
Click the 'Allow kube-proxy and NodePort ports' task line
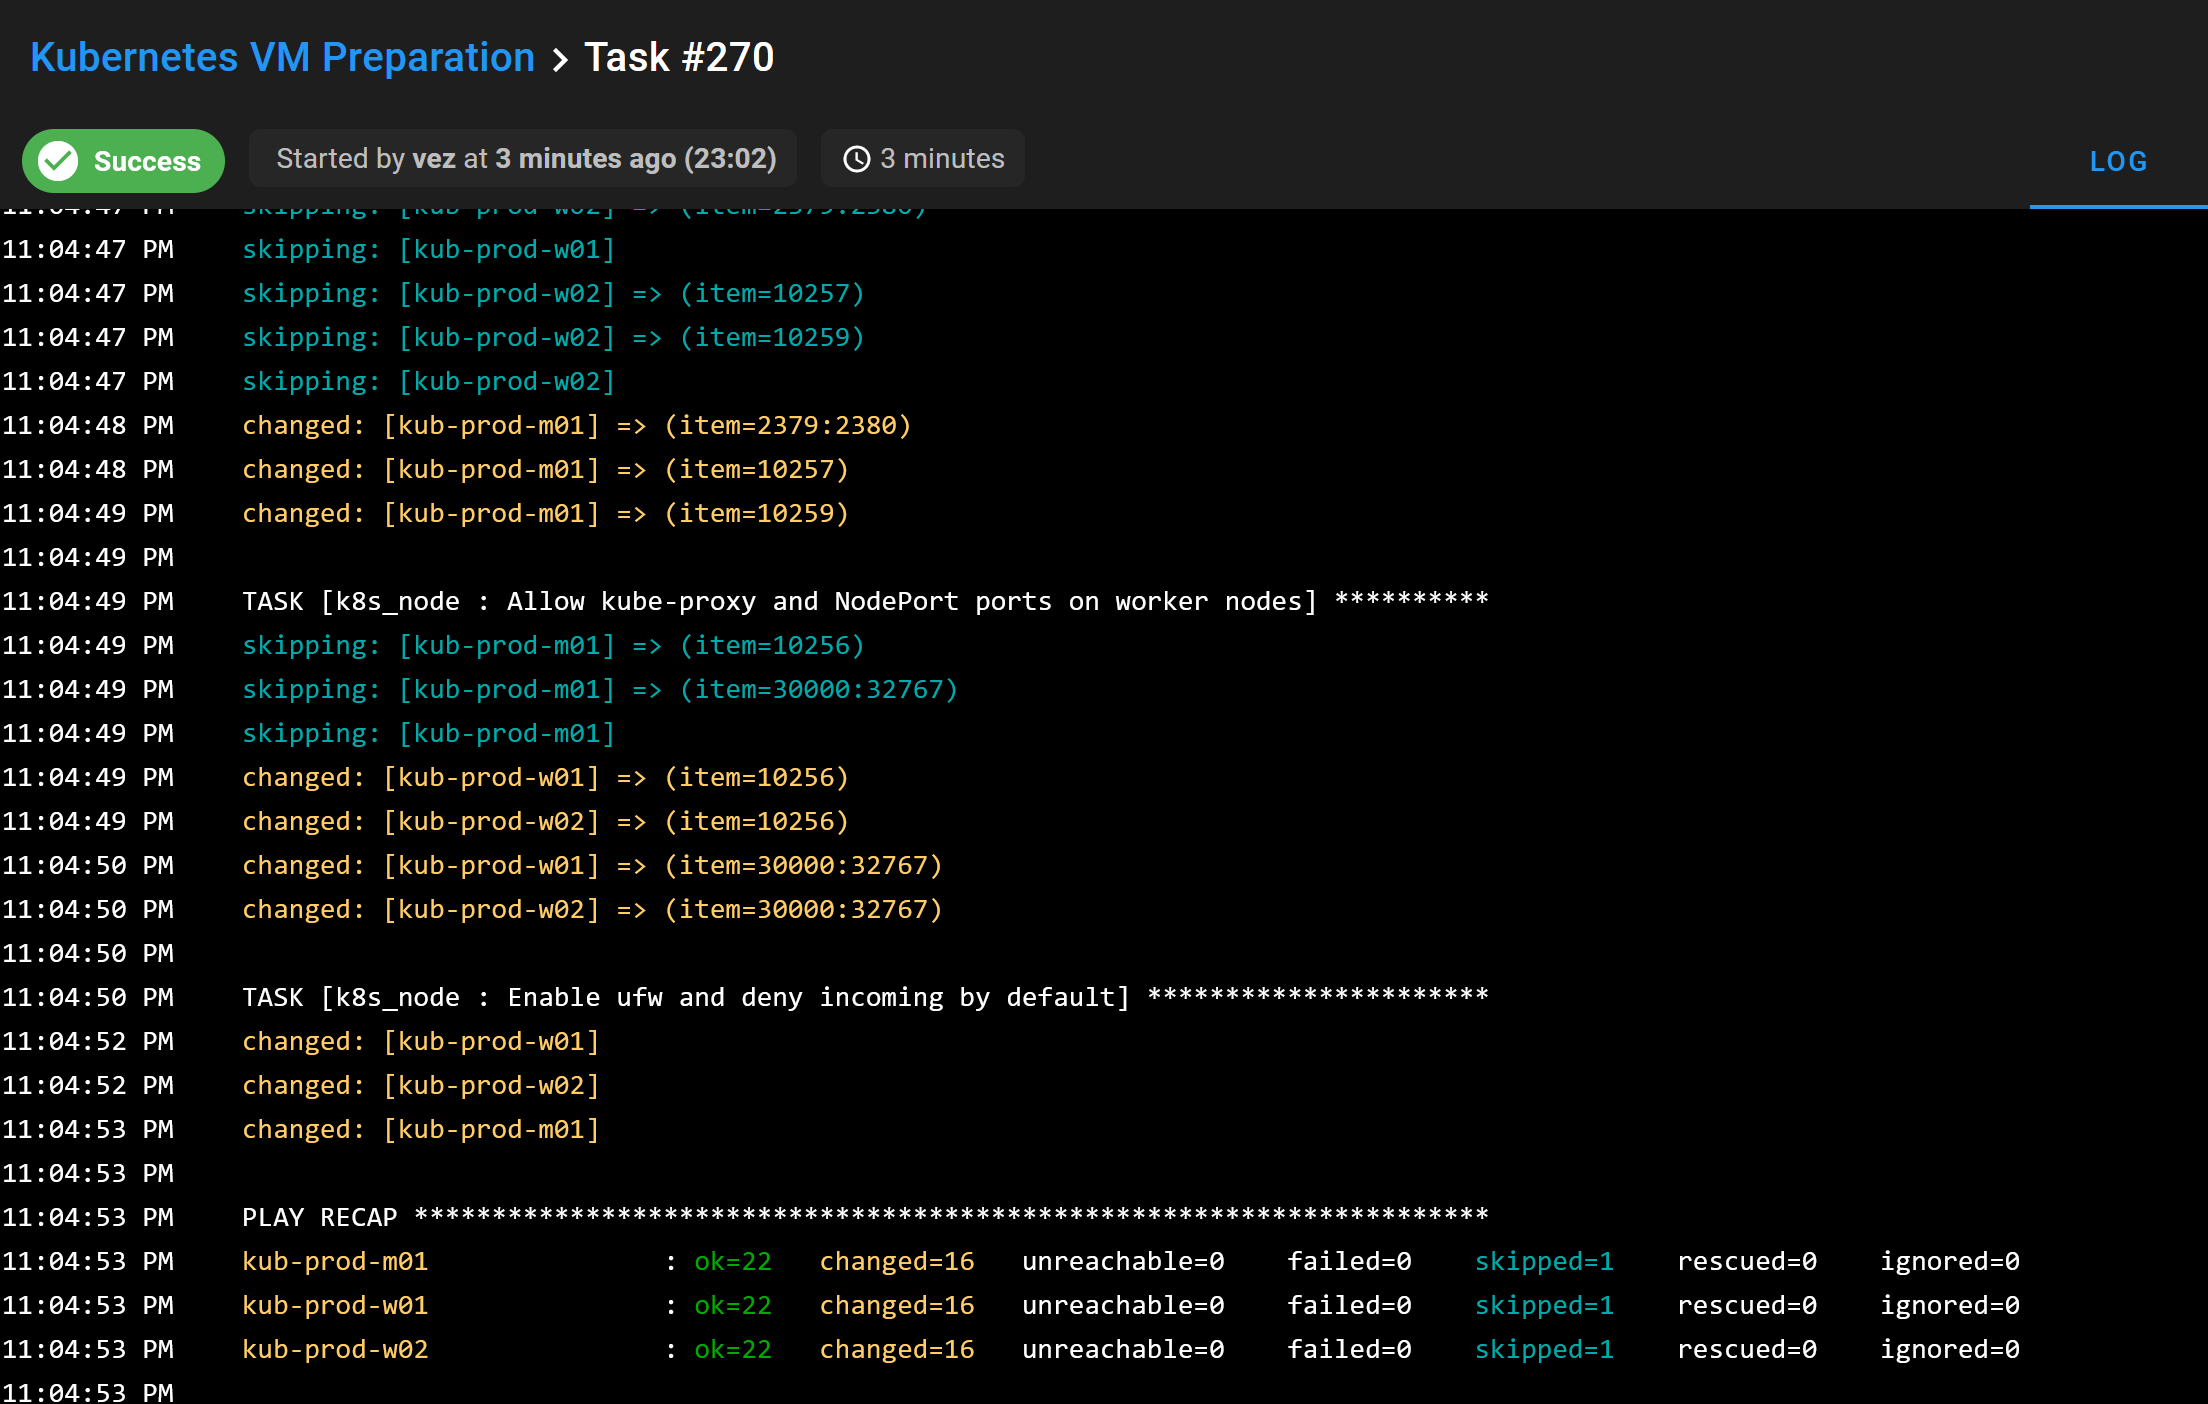(x=865, y=601)
